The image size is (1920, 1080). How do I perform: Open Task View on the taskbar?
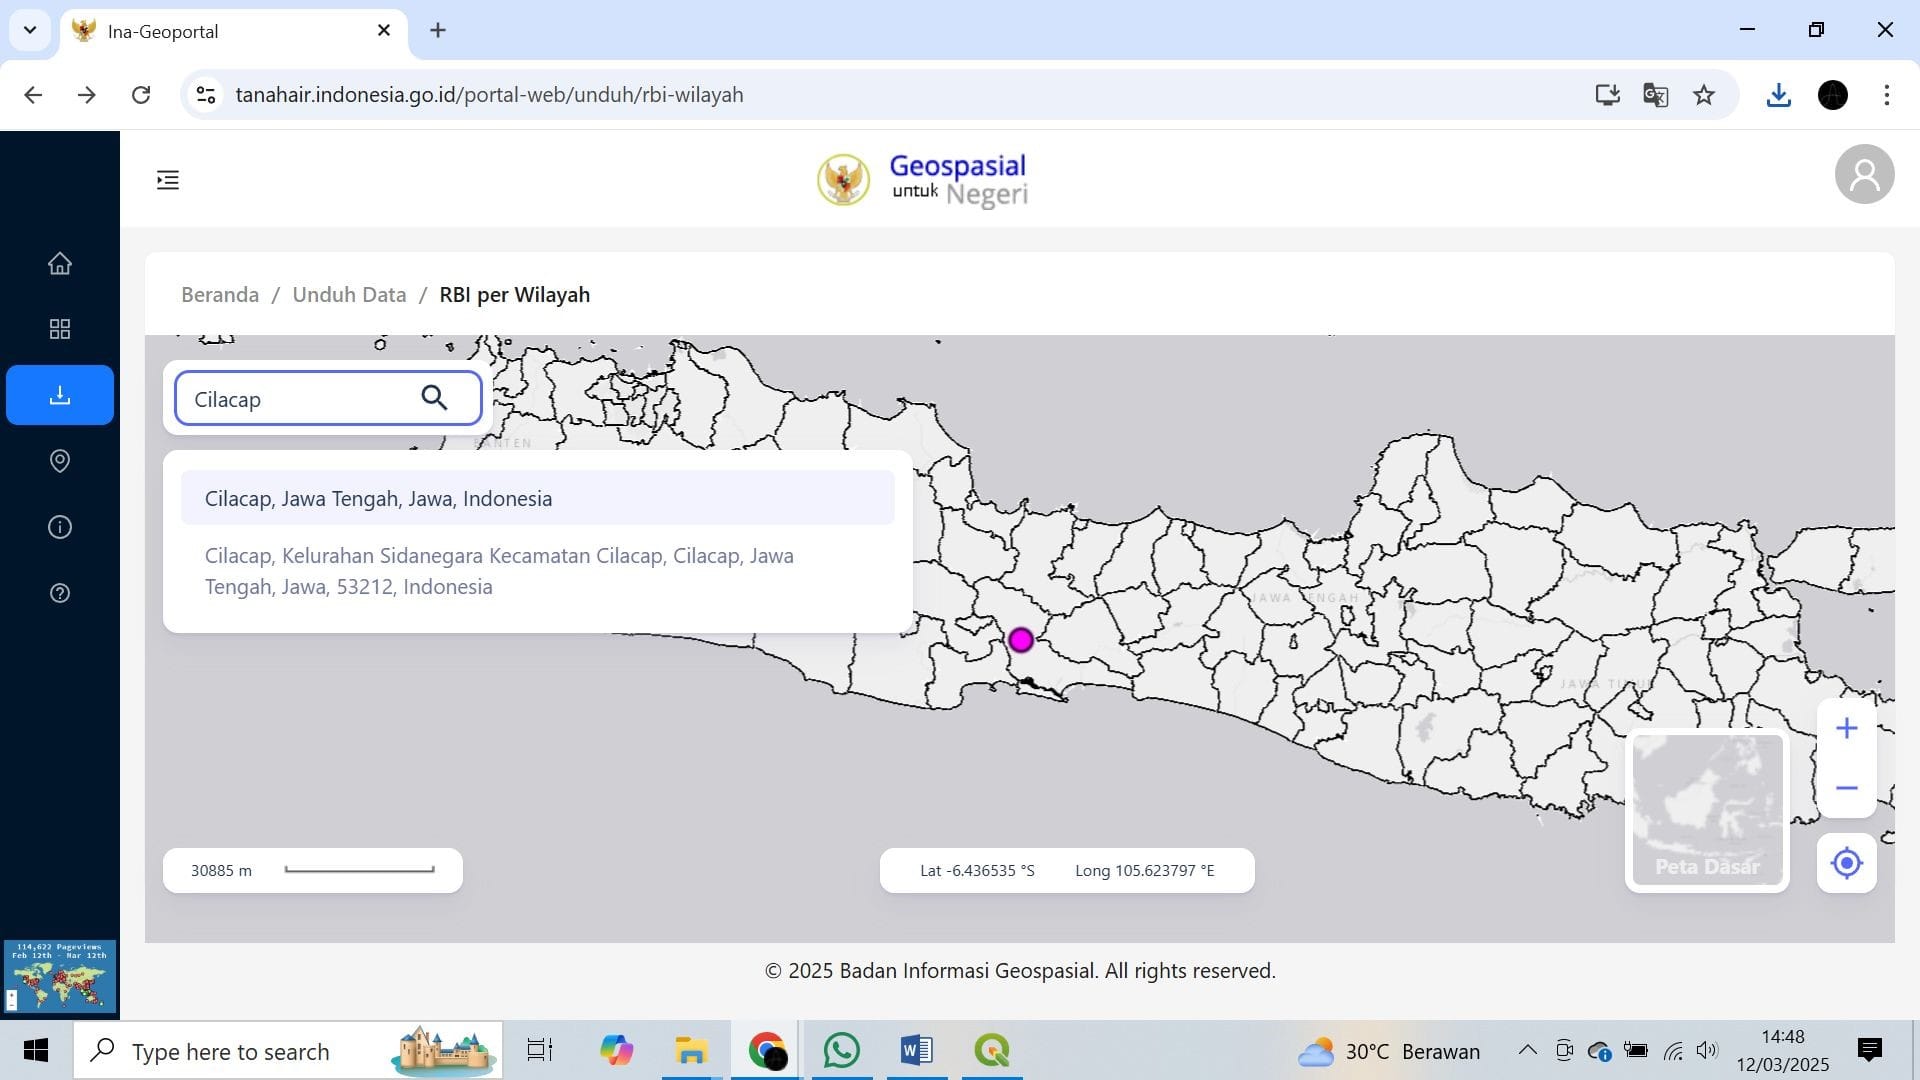(x=540, y=1050)
